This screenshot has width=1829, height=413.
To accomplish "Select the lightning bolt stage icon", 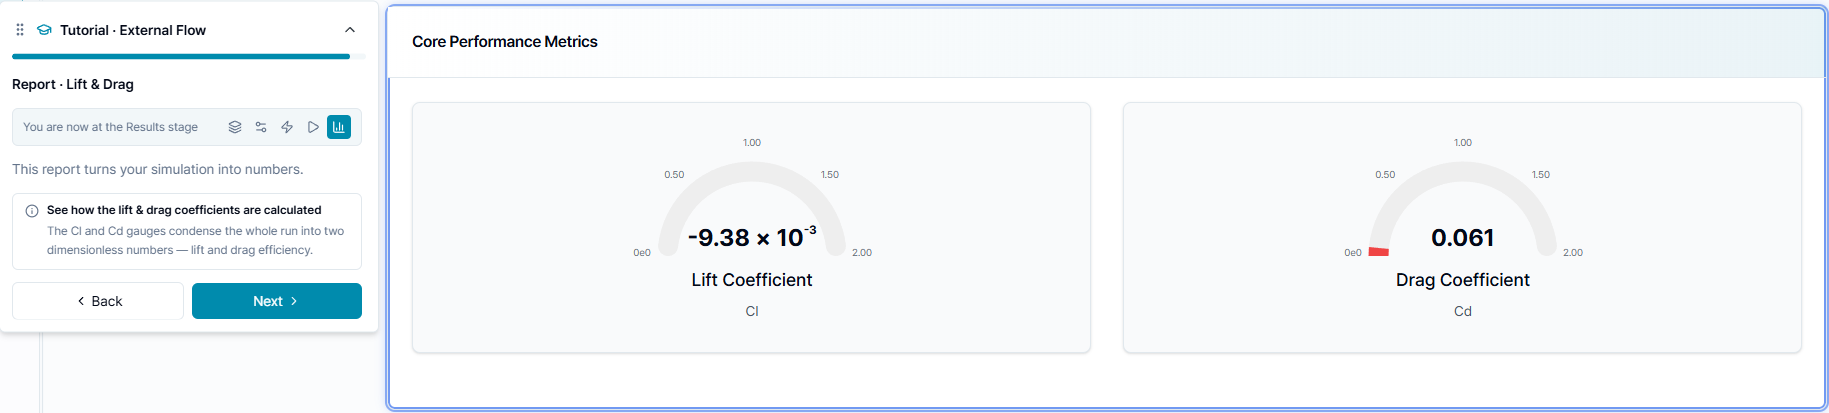I will coord(287,127).
